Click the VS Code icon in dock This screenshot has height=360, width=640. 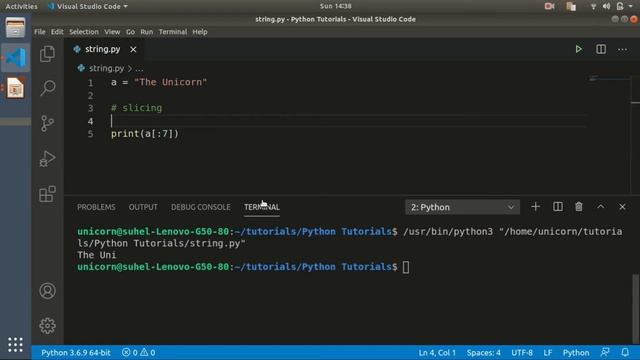(16, 58)
